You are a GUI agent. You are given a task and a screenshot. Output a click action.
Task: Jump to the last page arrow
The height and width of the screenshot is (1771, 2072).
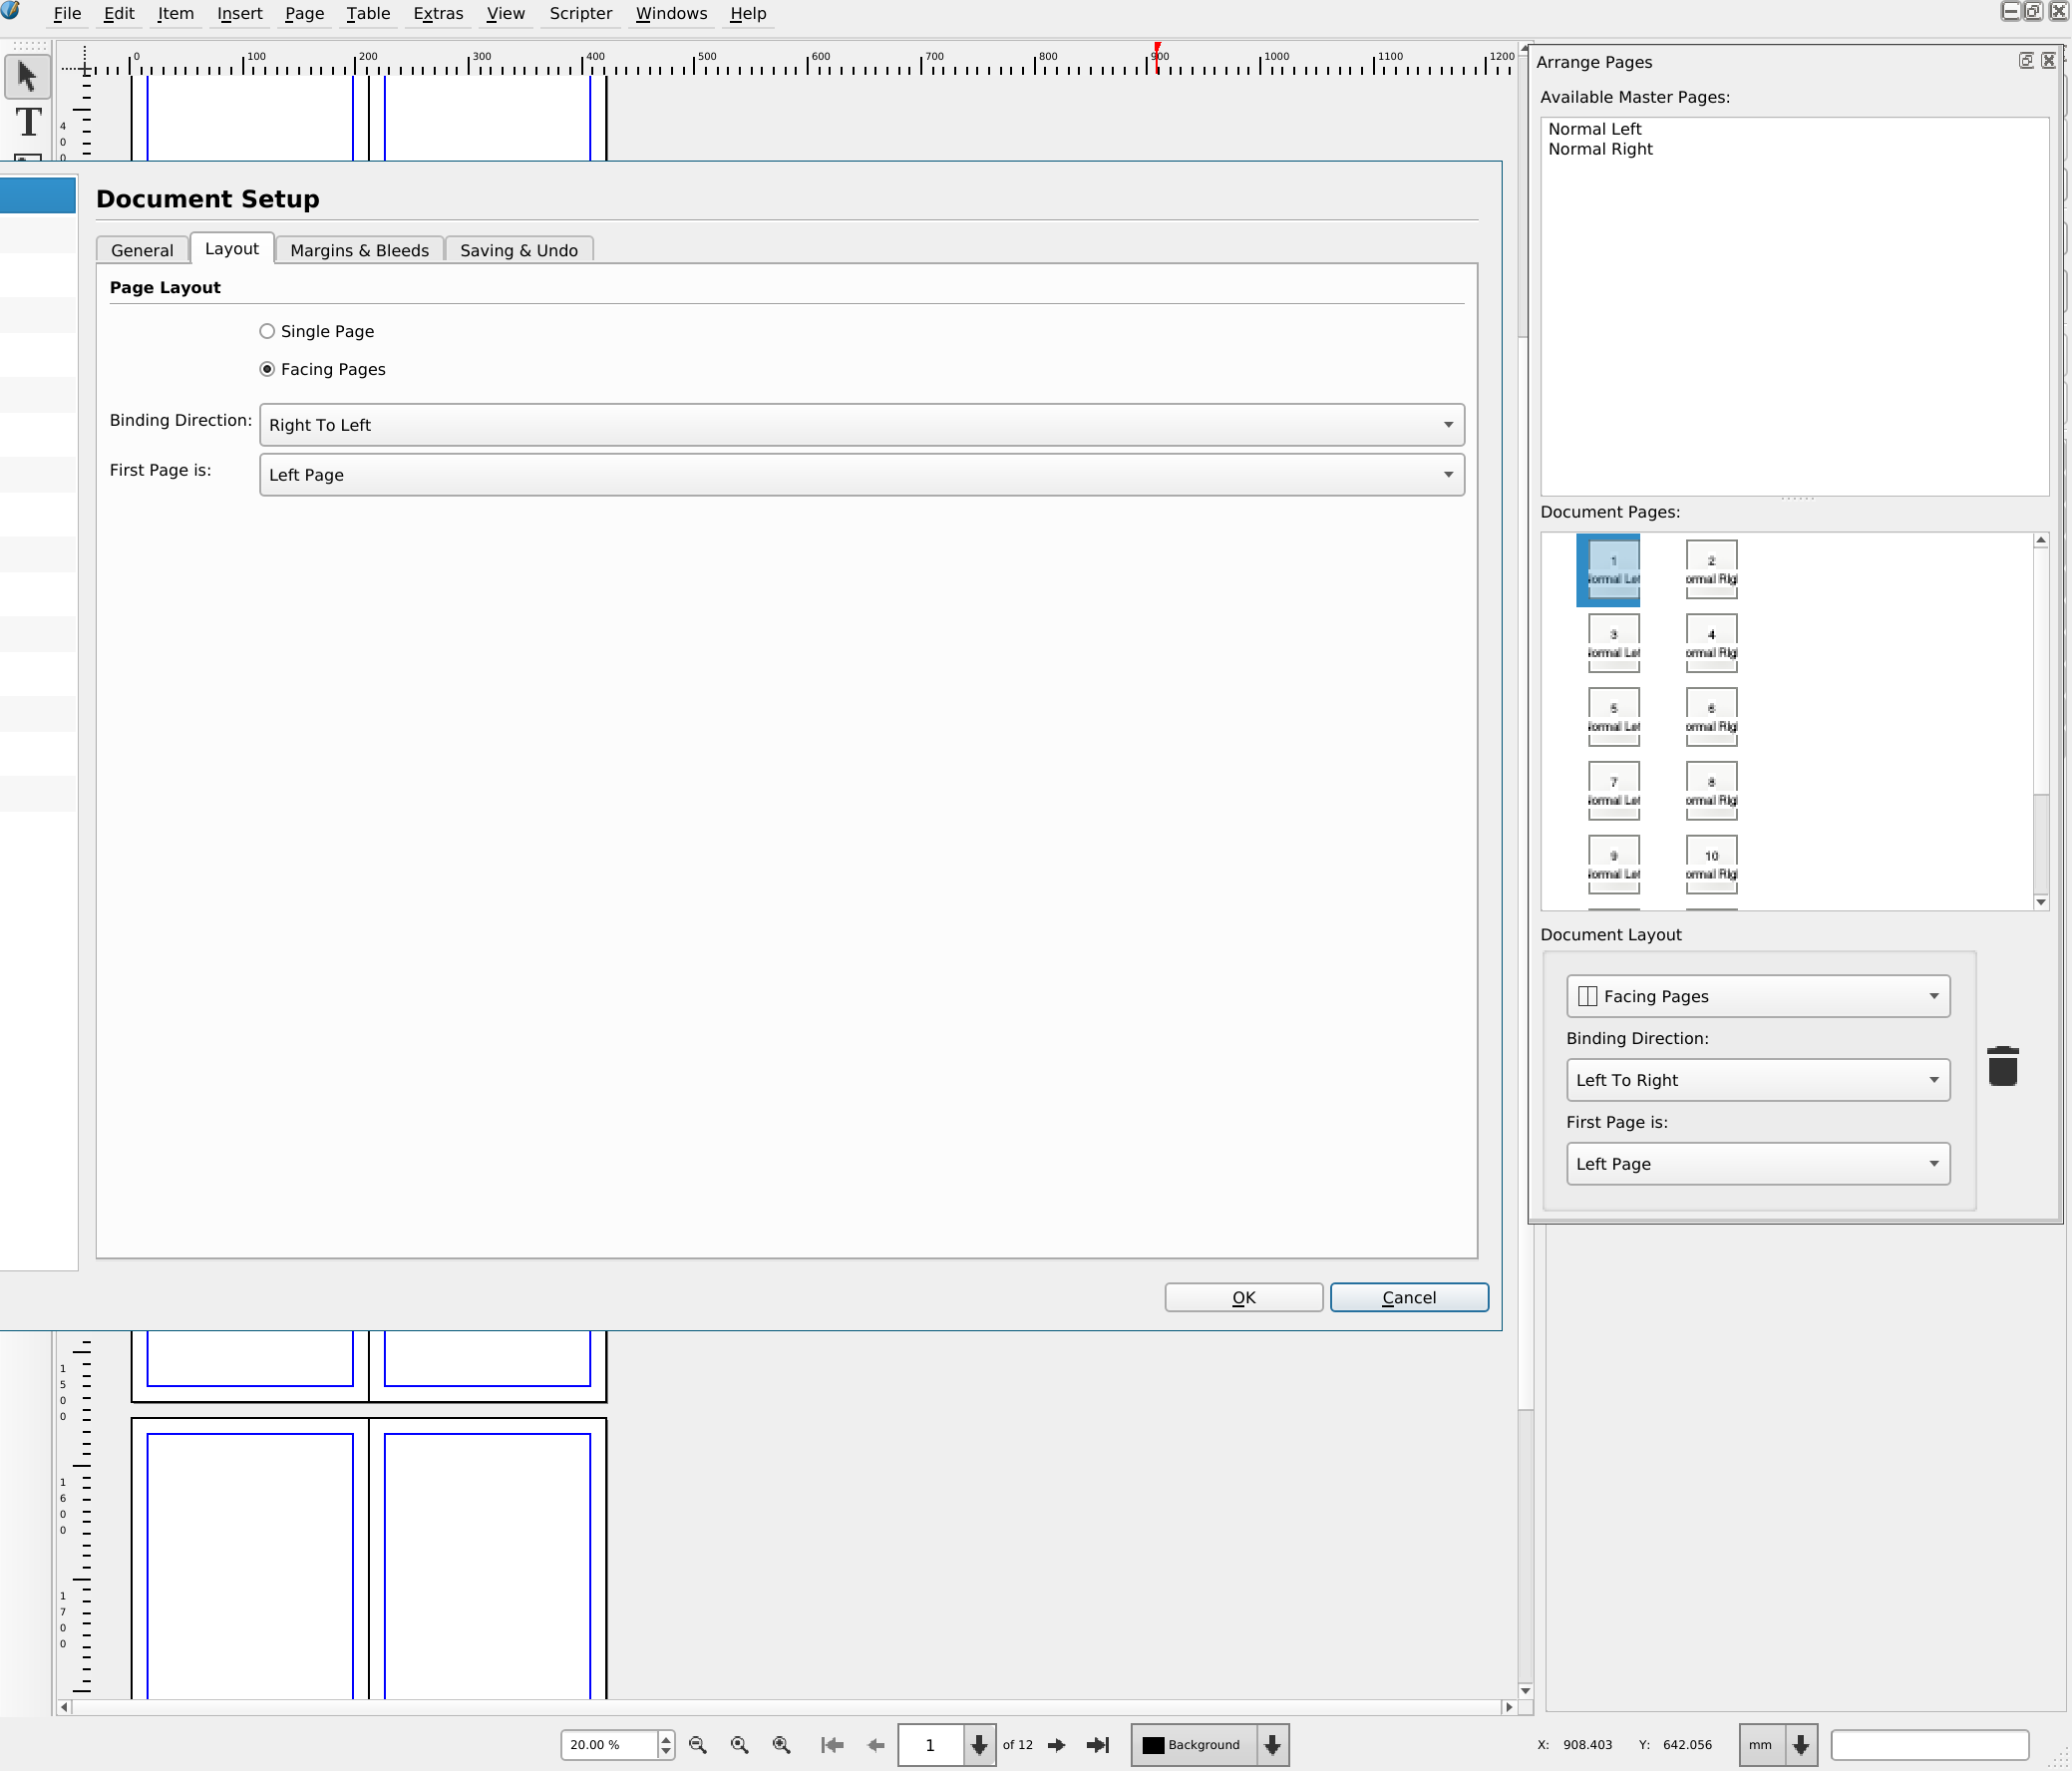coord(1097,1744)
